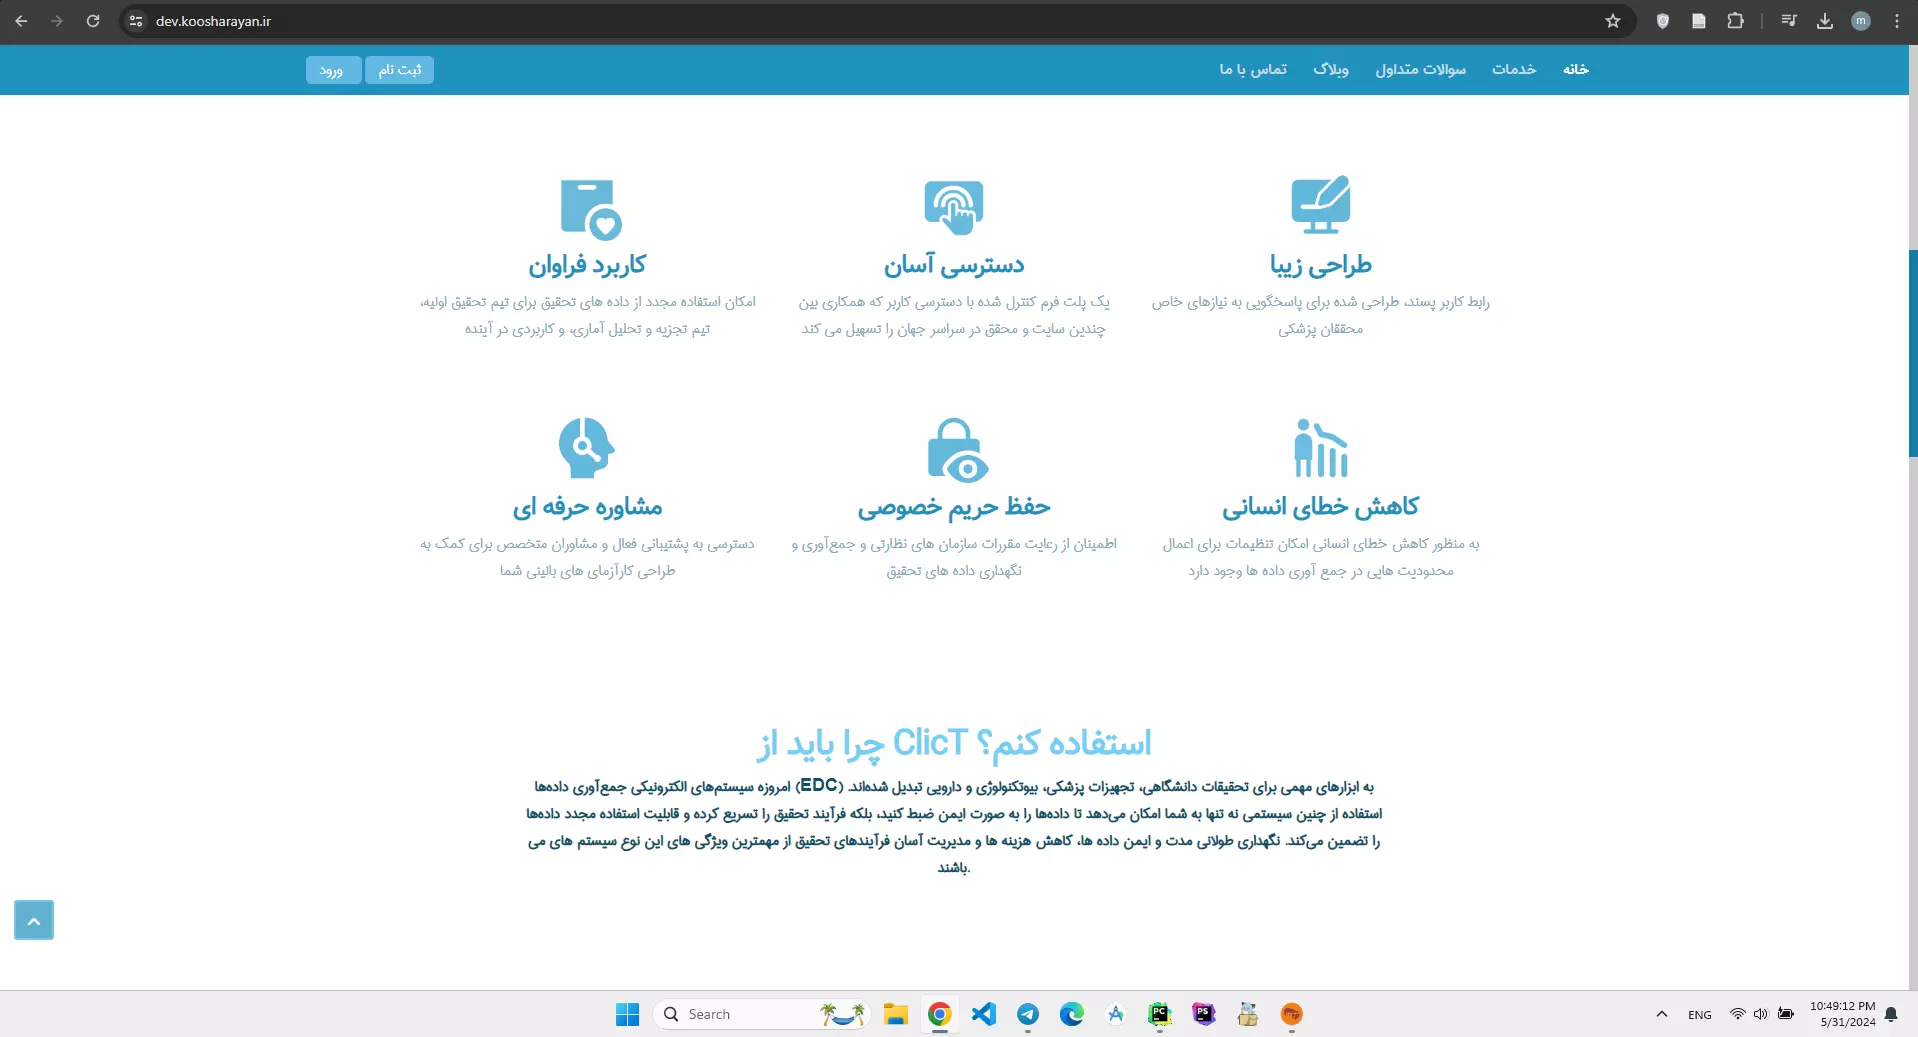Click the address bar URL dev.koosharayan.ir
Viewport: 1918px width, 1037px height.
click(213, 21)
